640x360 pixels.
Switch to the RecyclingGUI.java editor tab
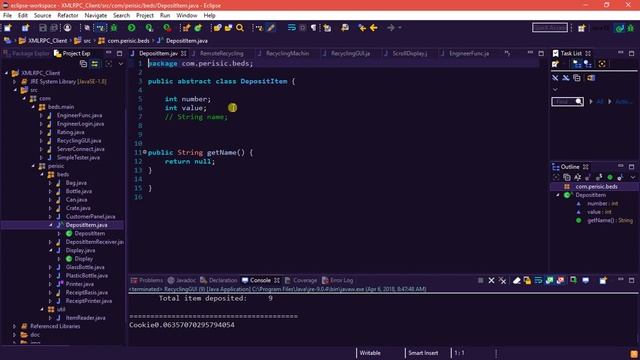click(x=347, y=53)
